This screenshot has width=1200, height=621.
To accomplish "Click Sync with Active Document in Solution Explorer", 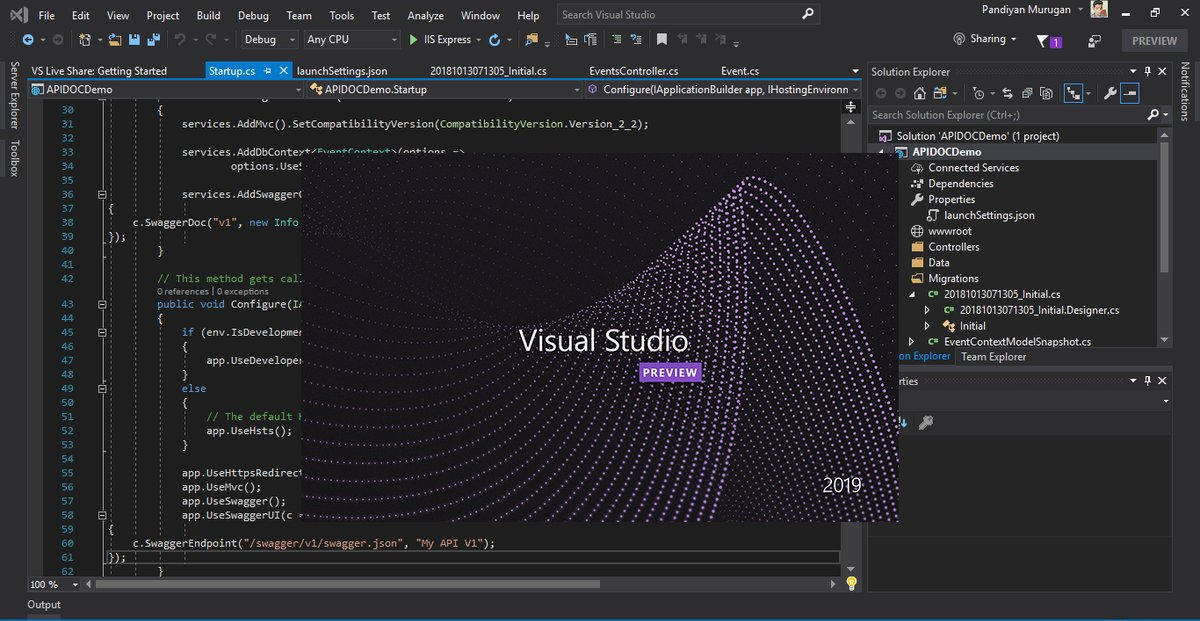I will click(x=1007, y=93).
